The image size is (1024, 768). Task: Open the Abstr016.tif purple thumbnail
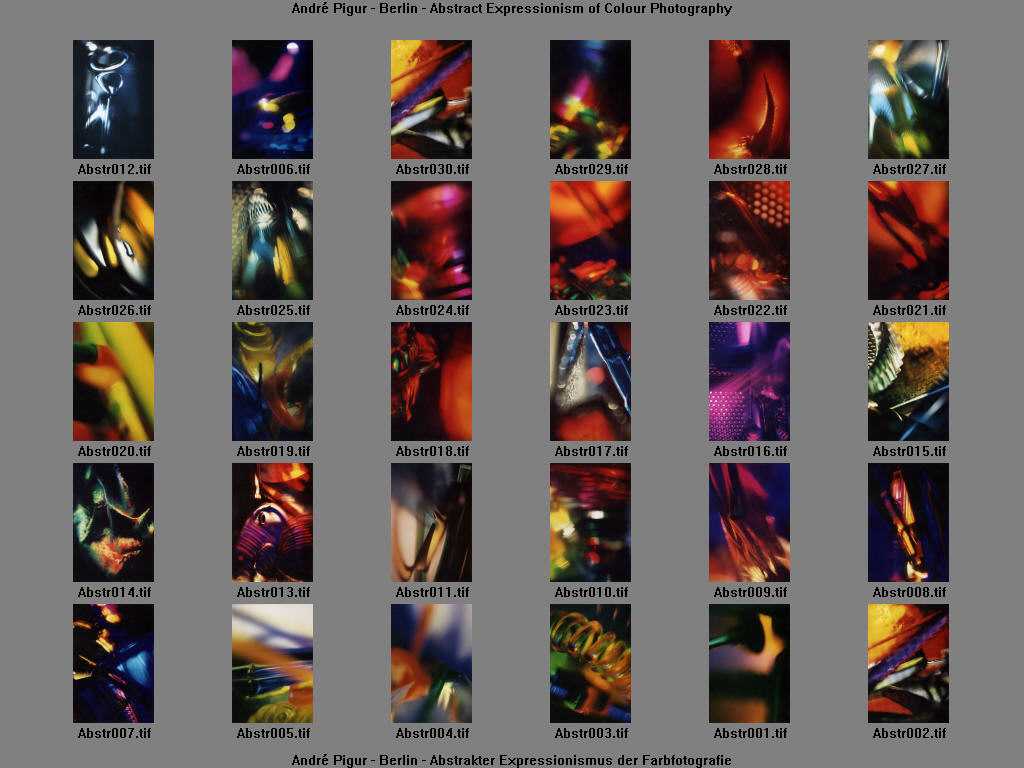749,381
